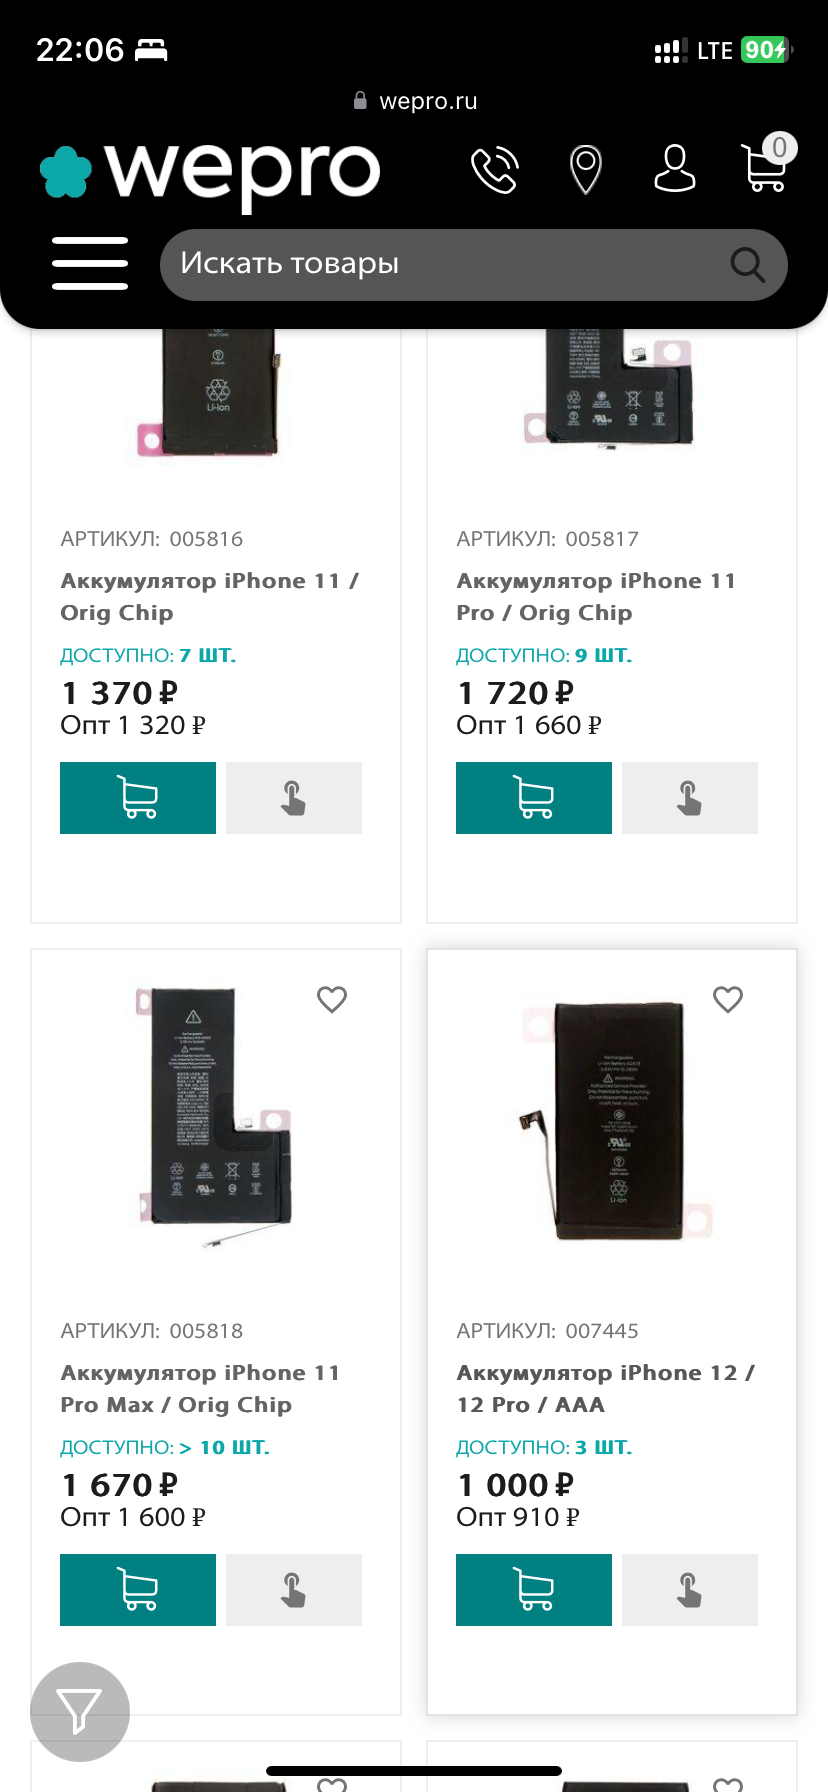828x1792 pixels.
Task: Favorite the iPhone 12 / 12 Pro battery
Action: pos(728,999)
